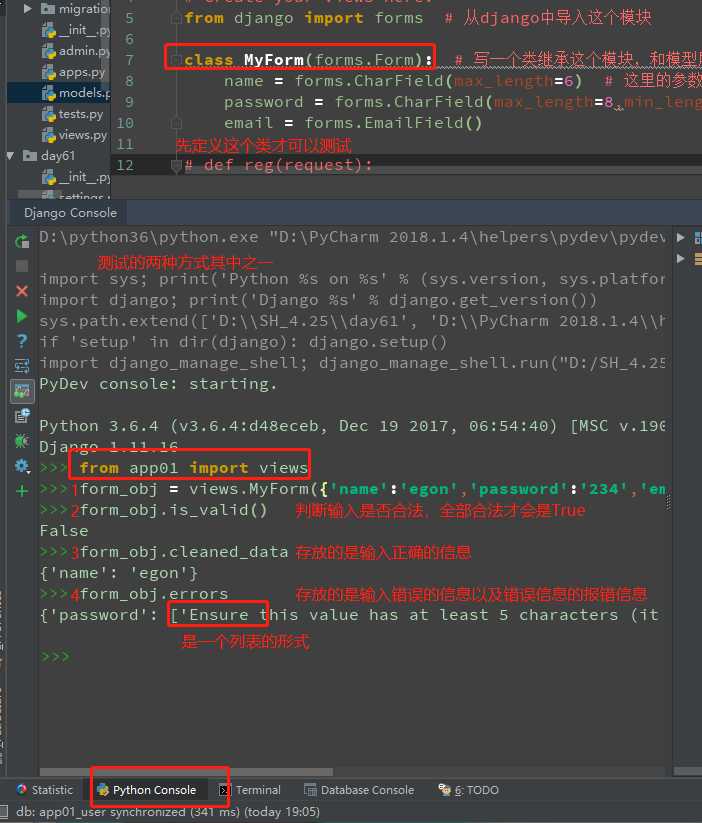Click the Python file icon beside admin.py

pyautogui.click(x=49, y=51)
